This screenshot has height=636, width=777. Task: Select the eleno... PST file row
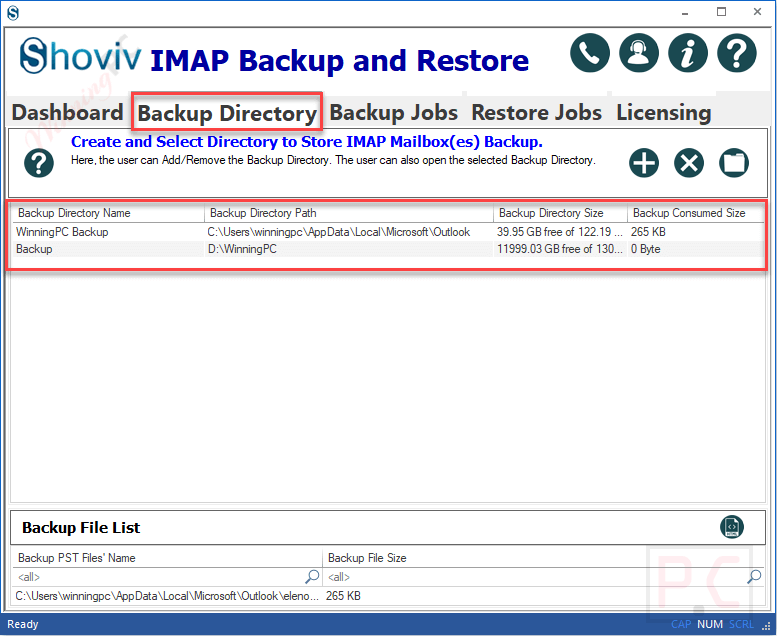(388, 596)
